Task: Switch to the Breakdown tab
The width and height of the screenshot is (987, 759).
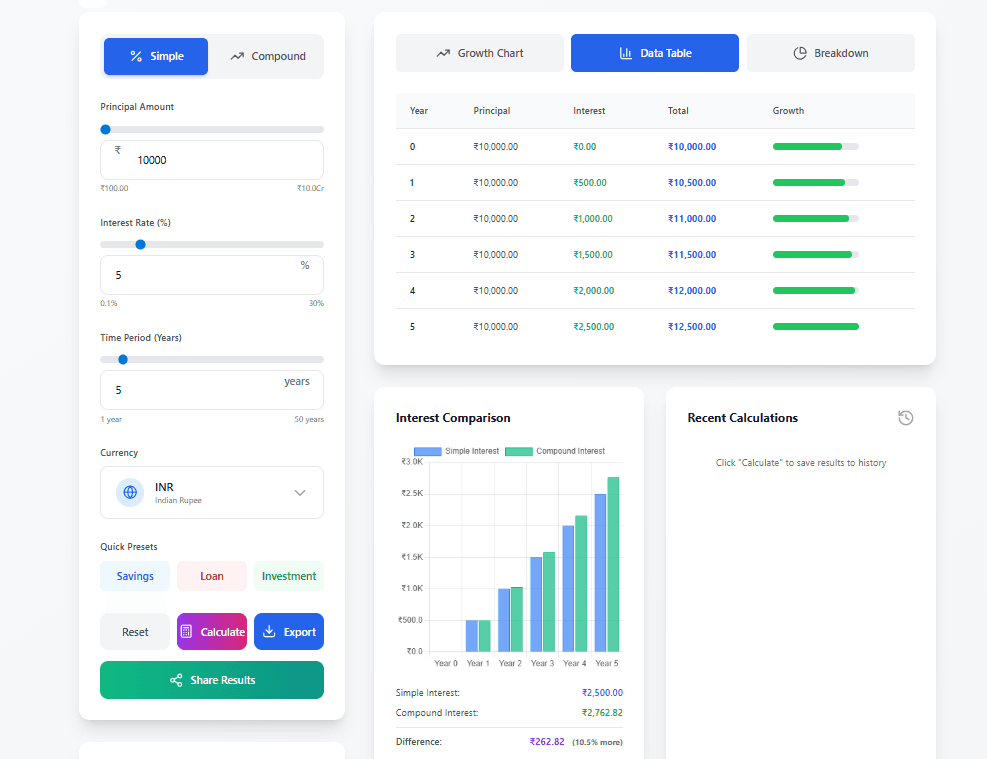Action: [x=830, y=52]
